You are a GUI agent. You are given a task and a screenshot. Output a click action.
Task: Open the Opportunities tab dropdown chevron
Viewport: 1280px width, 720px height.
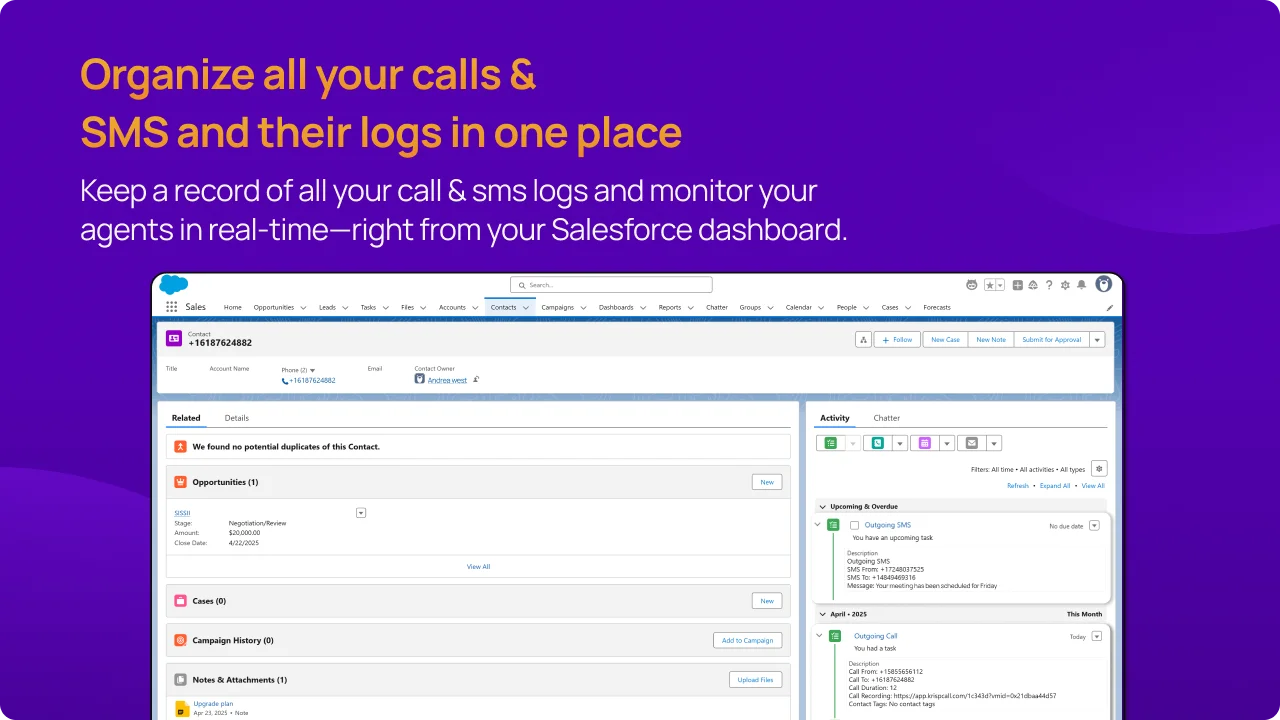tap(303, 308)
